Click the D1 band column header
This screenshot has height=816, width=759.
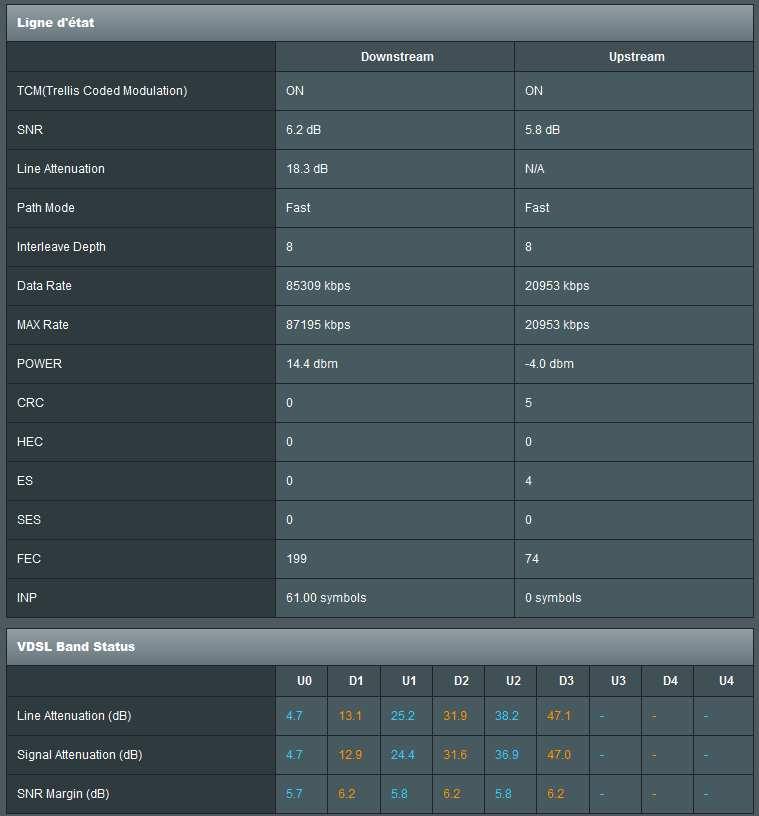(356, 681)
